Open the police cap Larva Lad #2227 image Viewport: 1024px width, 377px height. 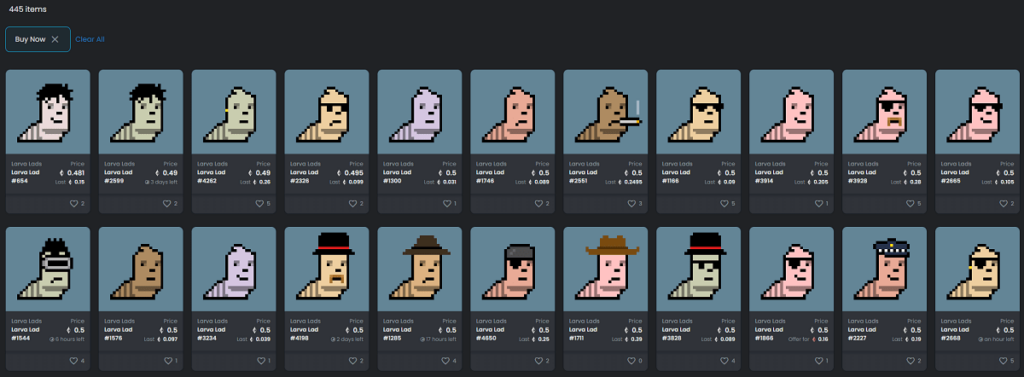884,269
